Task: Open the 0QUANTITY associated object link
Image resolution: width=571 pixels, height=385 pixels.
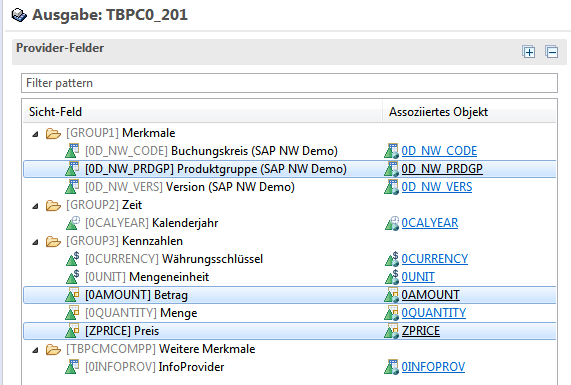Action: click(434, 313)
